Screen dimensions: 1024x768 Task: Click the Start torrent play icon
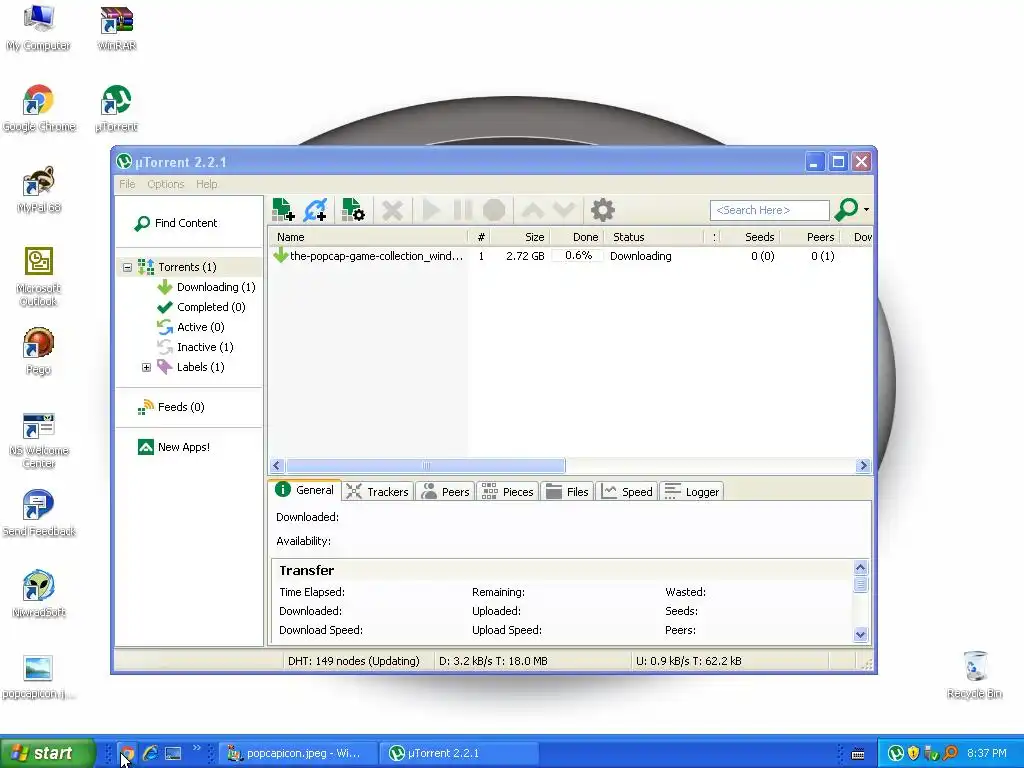[x=430, y=210]
